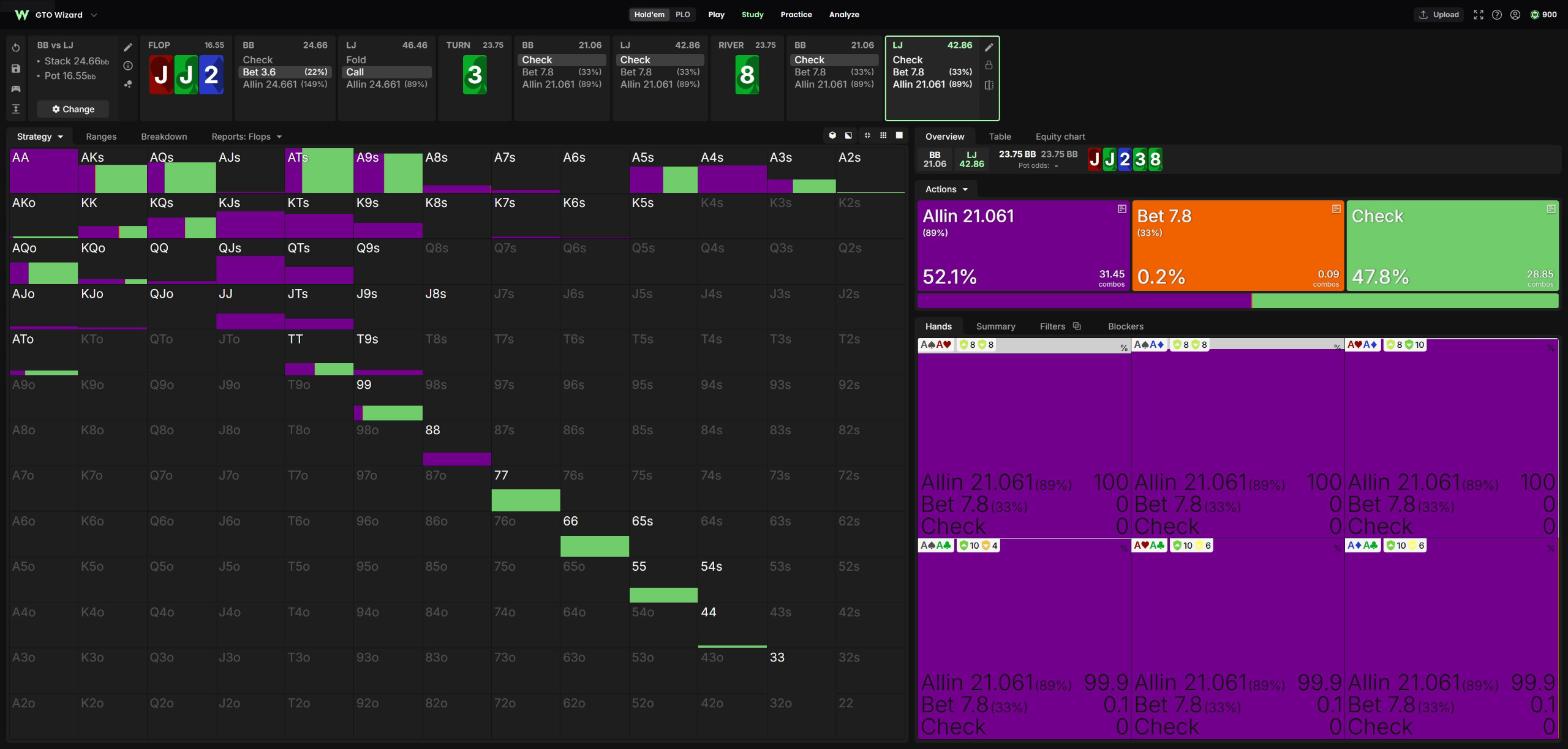The width and height of the screenshot is (1568, 749).
Task: Open the GTO Wizard dropdown chevron
Action: point(94,15)
